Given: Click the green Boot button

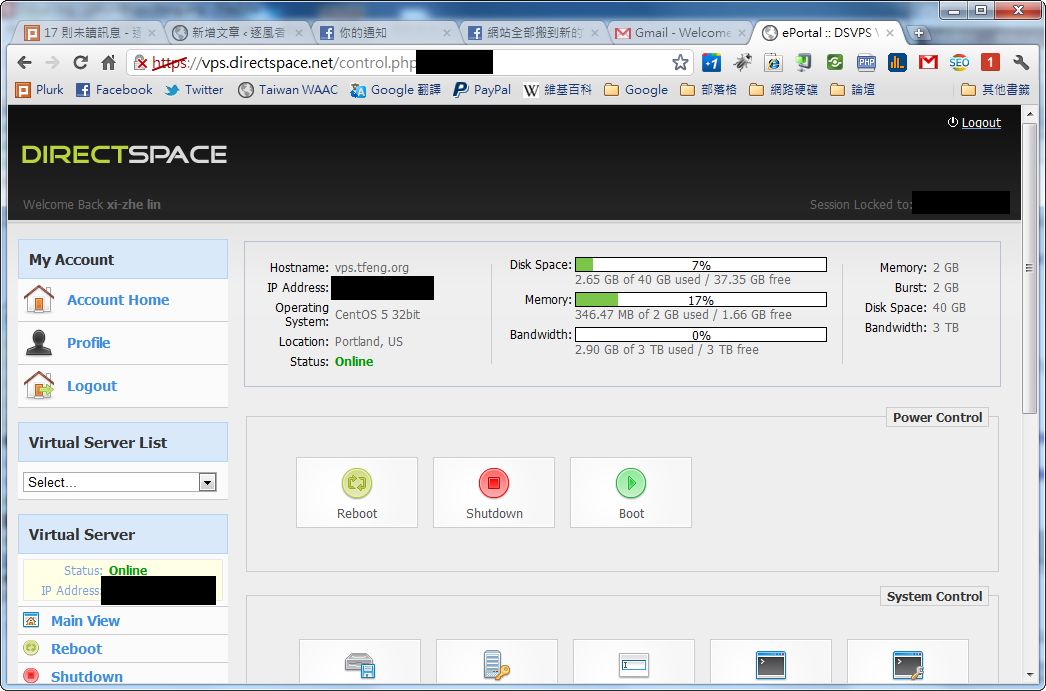Looking at the screenshot, I should pos(630,492).
